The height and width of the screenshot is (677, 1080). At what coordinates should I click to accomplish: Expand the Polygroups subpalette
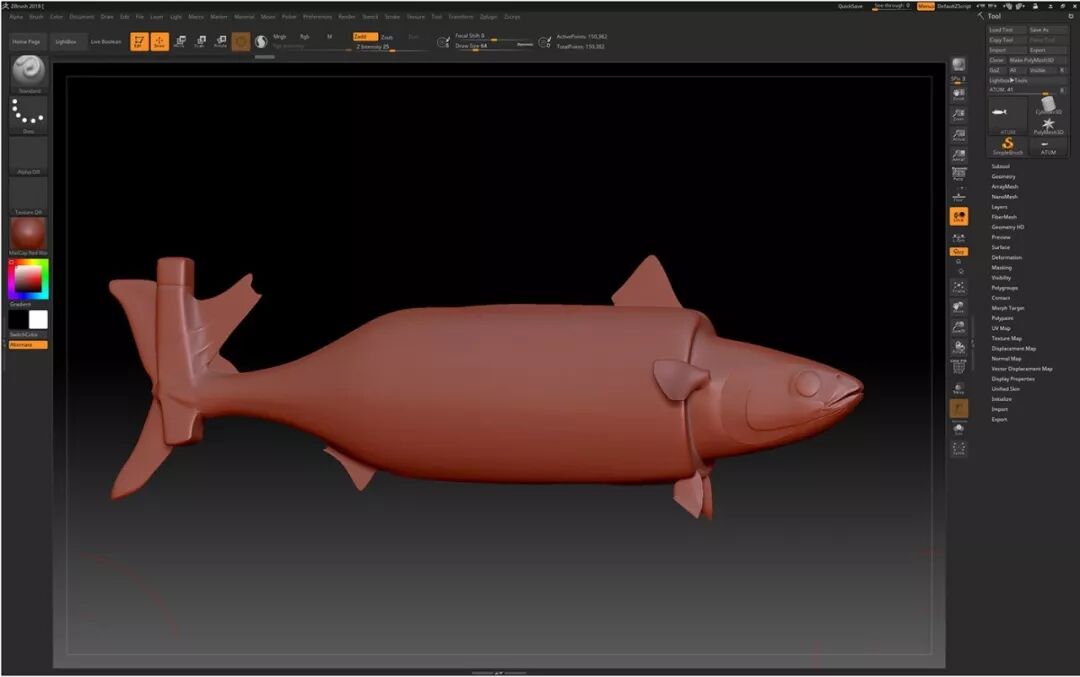click(1004, 288)
